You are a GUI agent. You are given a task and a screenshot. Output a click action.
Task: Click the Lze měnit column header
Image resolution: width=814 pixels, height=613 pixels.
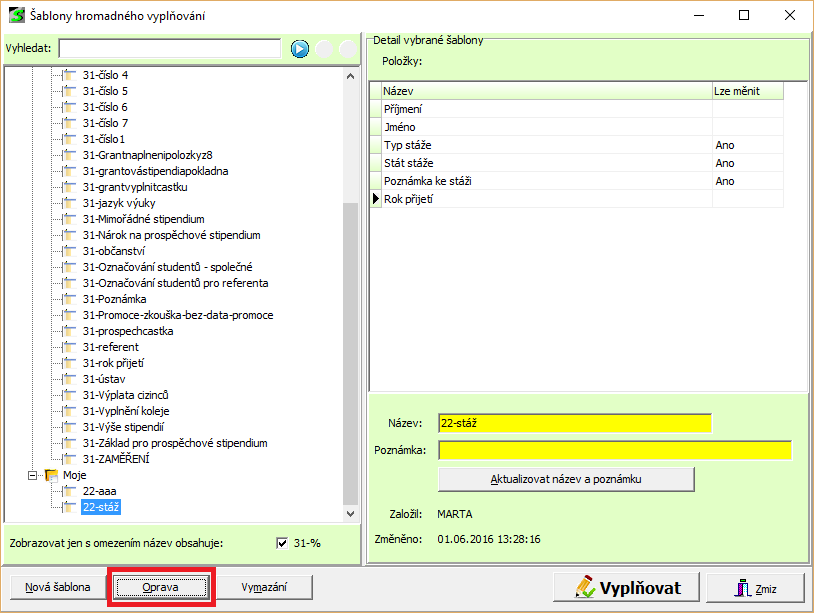coord(746,91)
